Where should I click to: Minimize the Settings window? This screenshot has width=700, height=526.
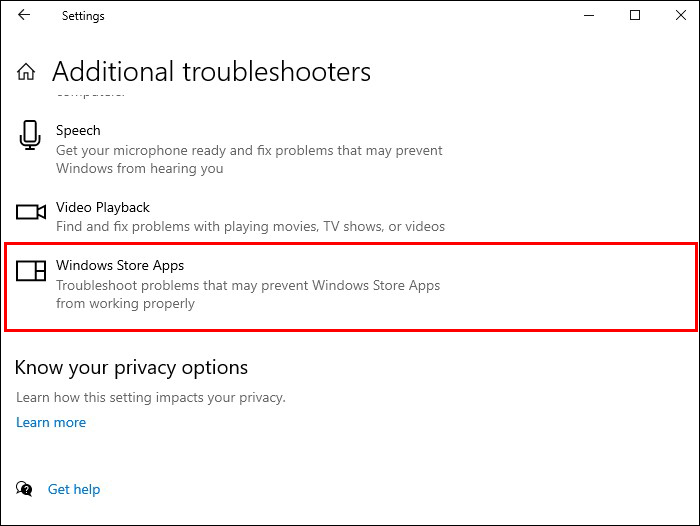click(x=588, y=16)
